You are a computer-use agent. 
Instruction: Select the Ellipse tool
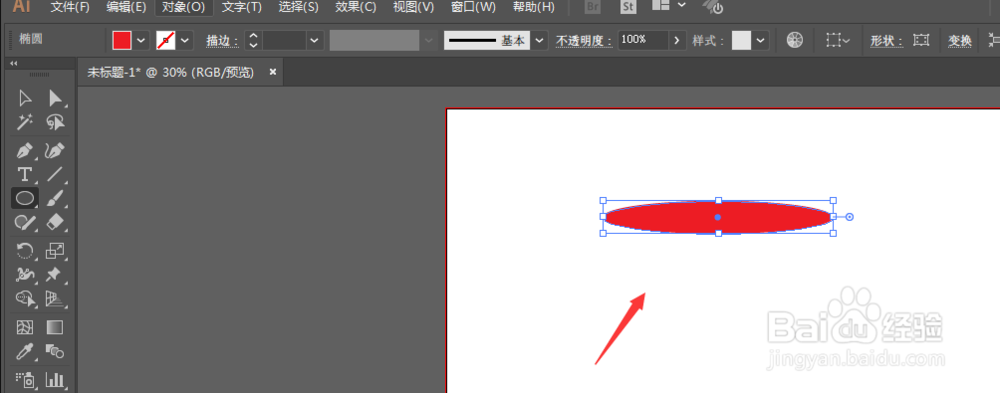click(x=25, y=198)
